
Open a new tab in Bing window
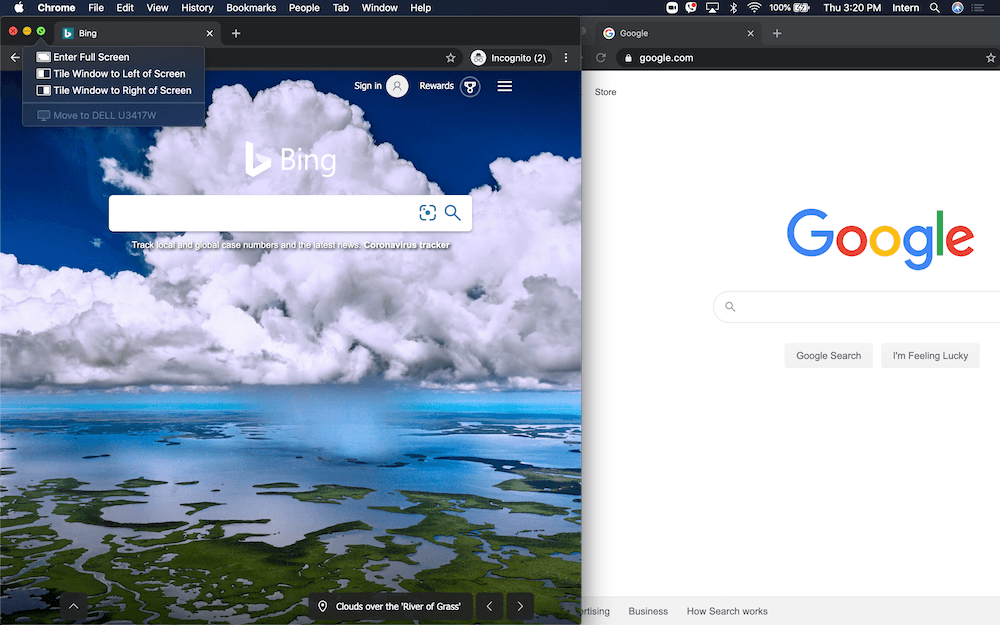[236, 33]
